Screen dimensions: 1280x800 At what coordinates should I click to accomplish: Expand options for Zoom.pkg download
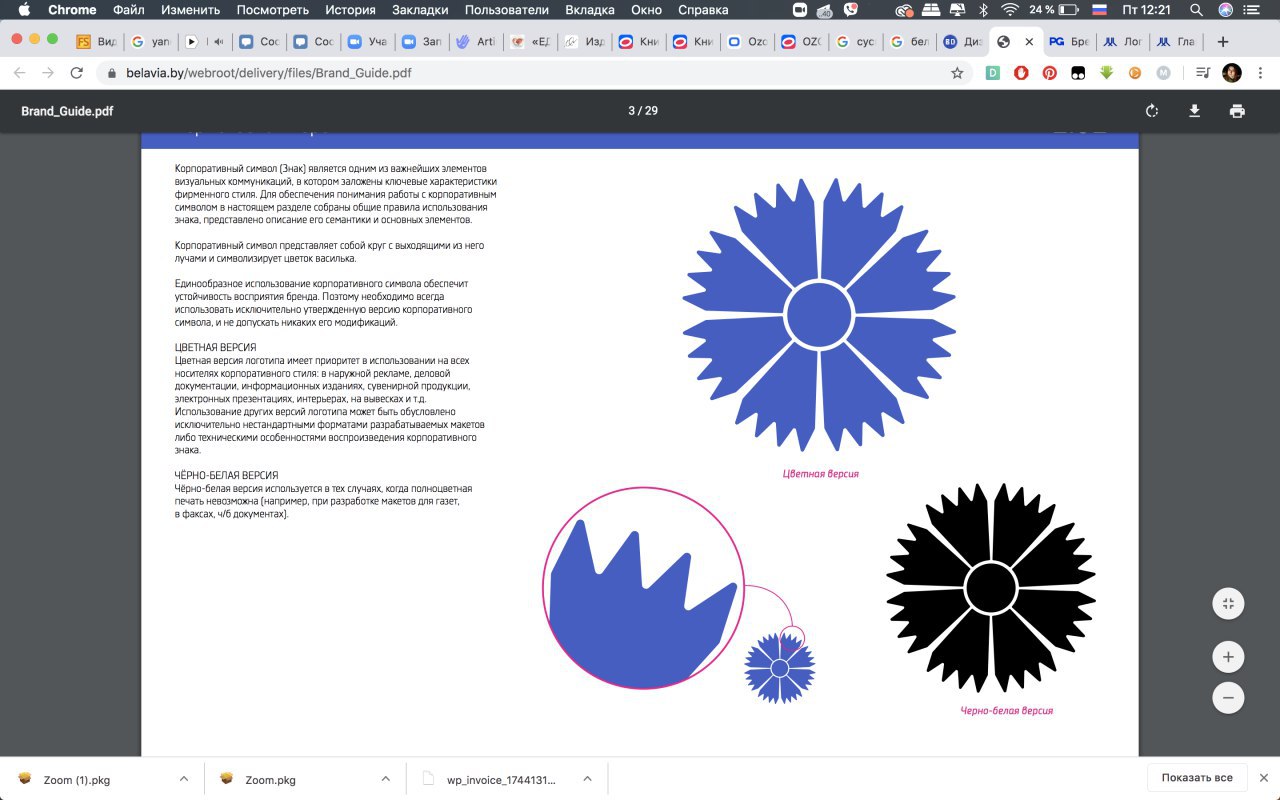pyautogui.click(x=385, y=779)
